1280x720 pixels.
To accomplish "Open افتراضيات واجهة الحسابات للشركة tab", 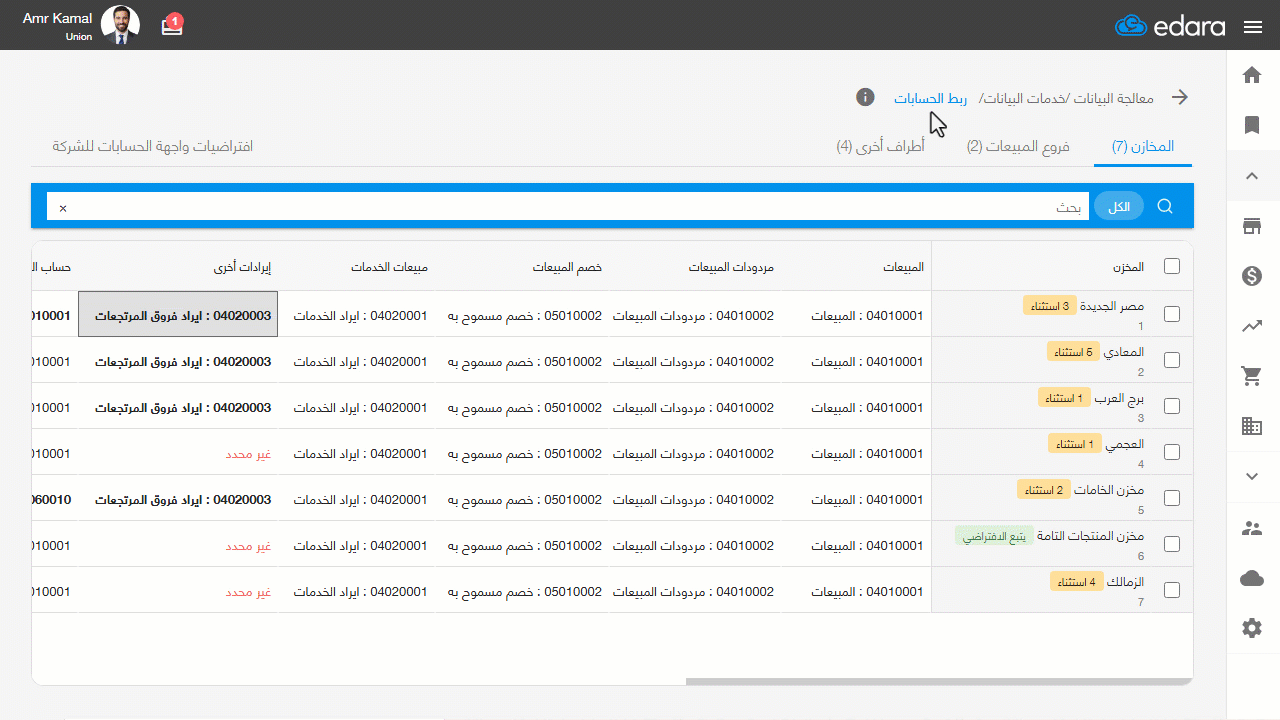I will click(153, 146).
